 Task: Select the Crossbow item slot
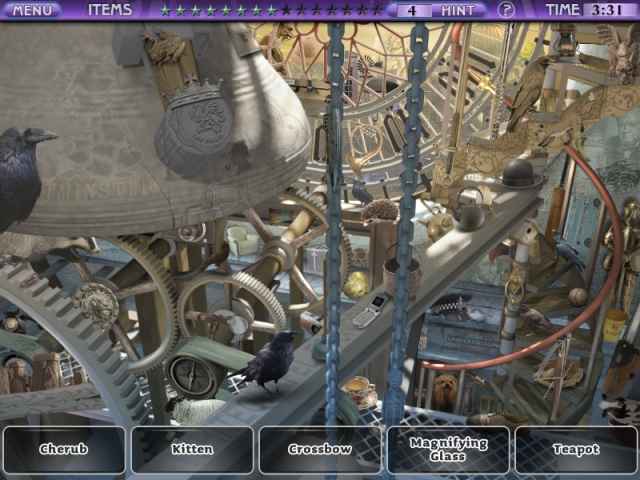tap(320, 449)
